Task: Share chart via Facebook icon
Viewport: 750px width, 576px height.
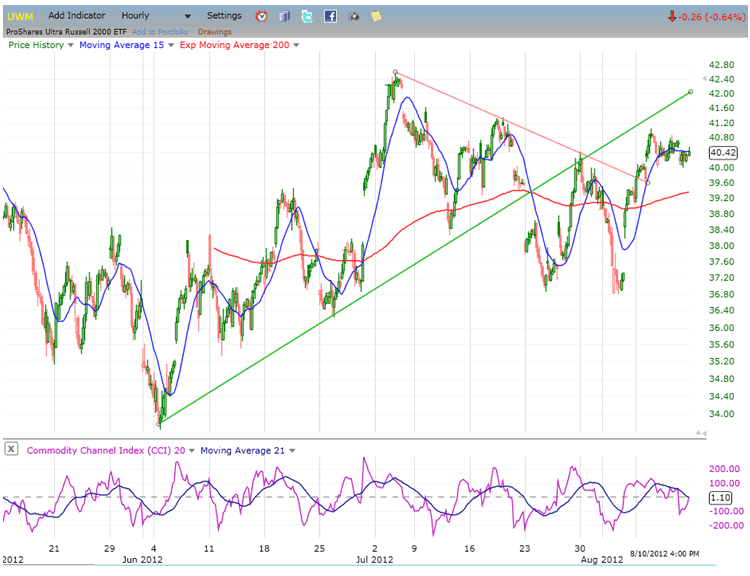Action: (x=330, y=16)
